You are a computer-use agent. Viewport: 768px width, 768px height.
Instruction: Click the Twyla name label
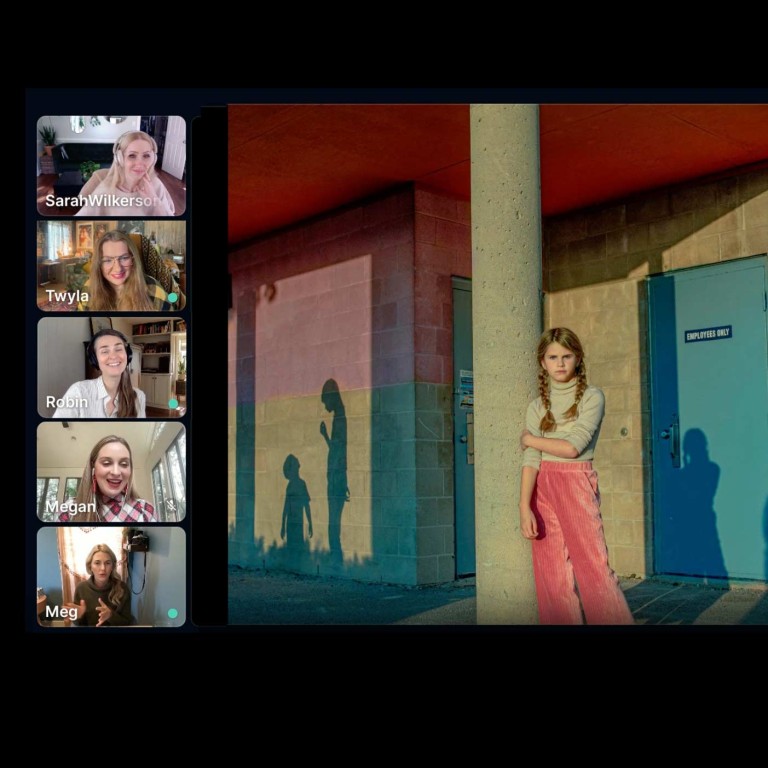[x=67, y=296]
